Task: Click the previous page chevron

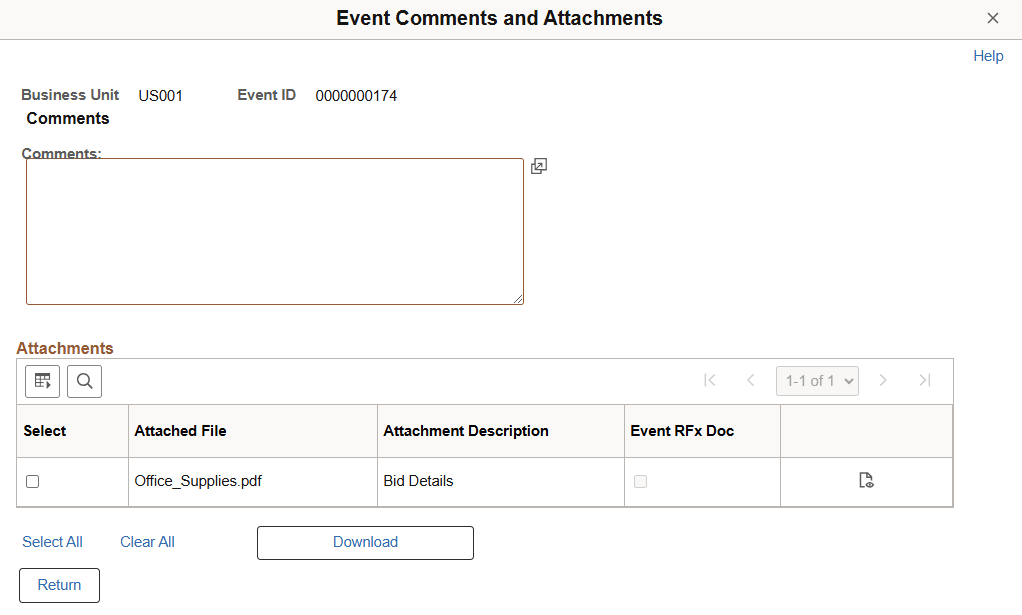Action: pos(751,381)
